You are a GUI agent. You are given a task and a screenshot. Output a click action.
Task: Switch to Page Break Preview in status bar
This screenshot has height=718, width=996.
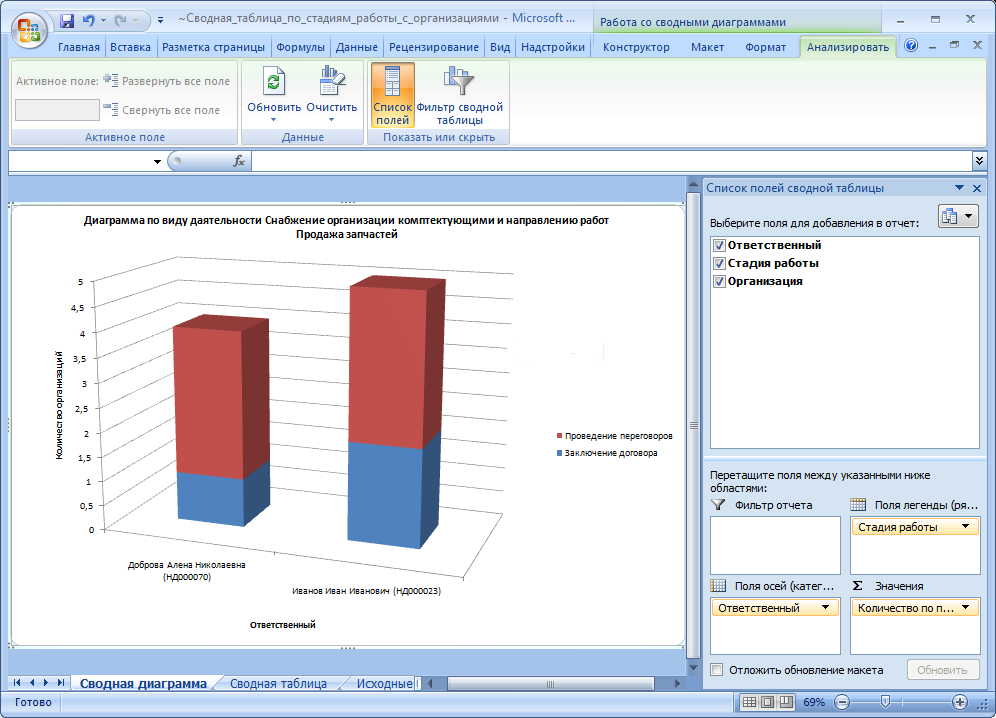[786, 702]
